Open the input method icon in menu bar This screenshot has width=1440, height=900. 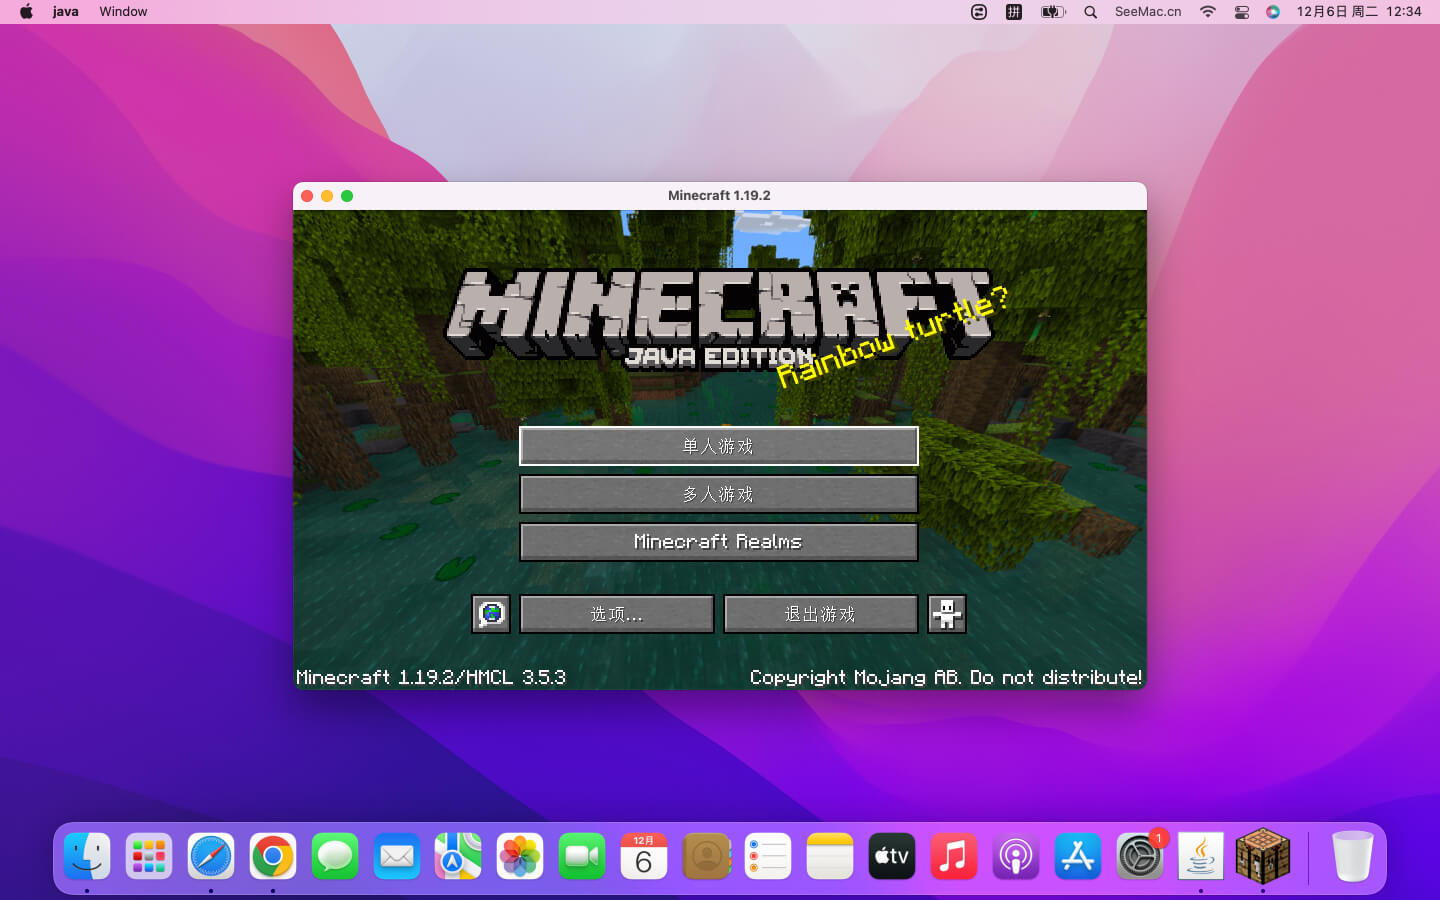point(1014,12)
